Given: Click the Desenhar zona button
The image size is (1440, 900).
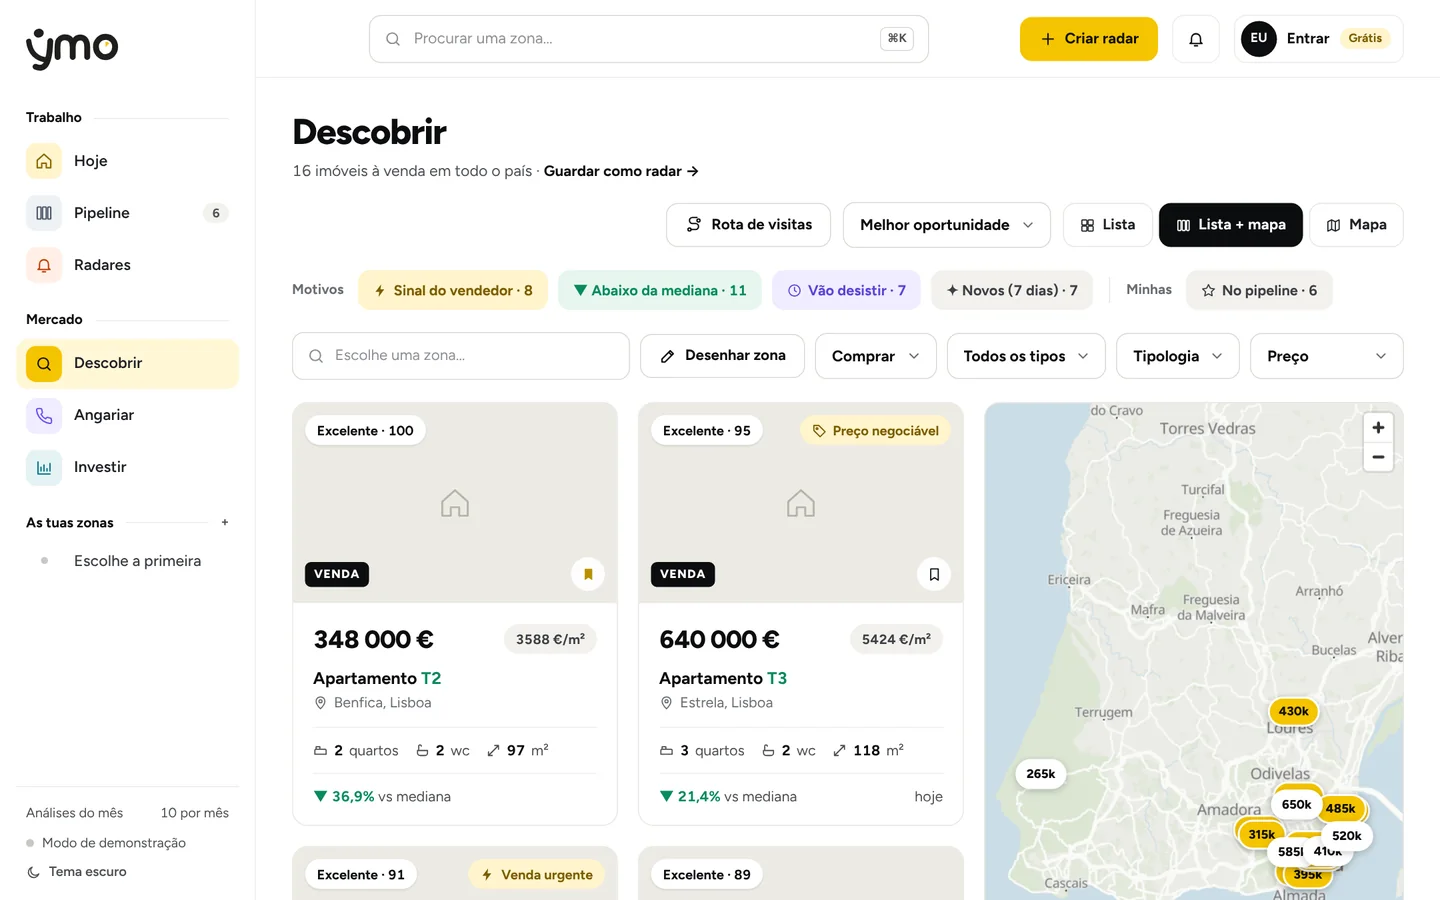Looking at the screenshot, I should [x=722, y=356].
